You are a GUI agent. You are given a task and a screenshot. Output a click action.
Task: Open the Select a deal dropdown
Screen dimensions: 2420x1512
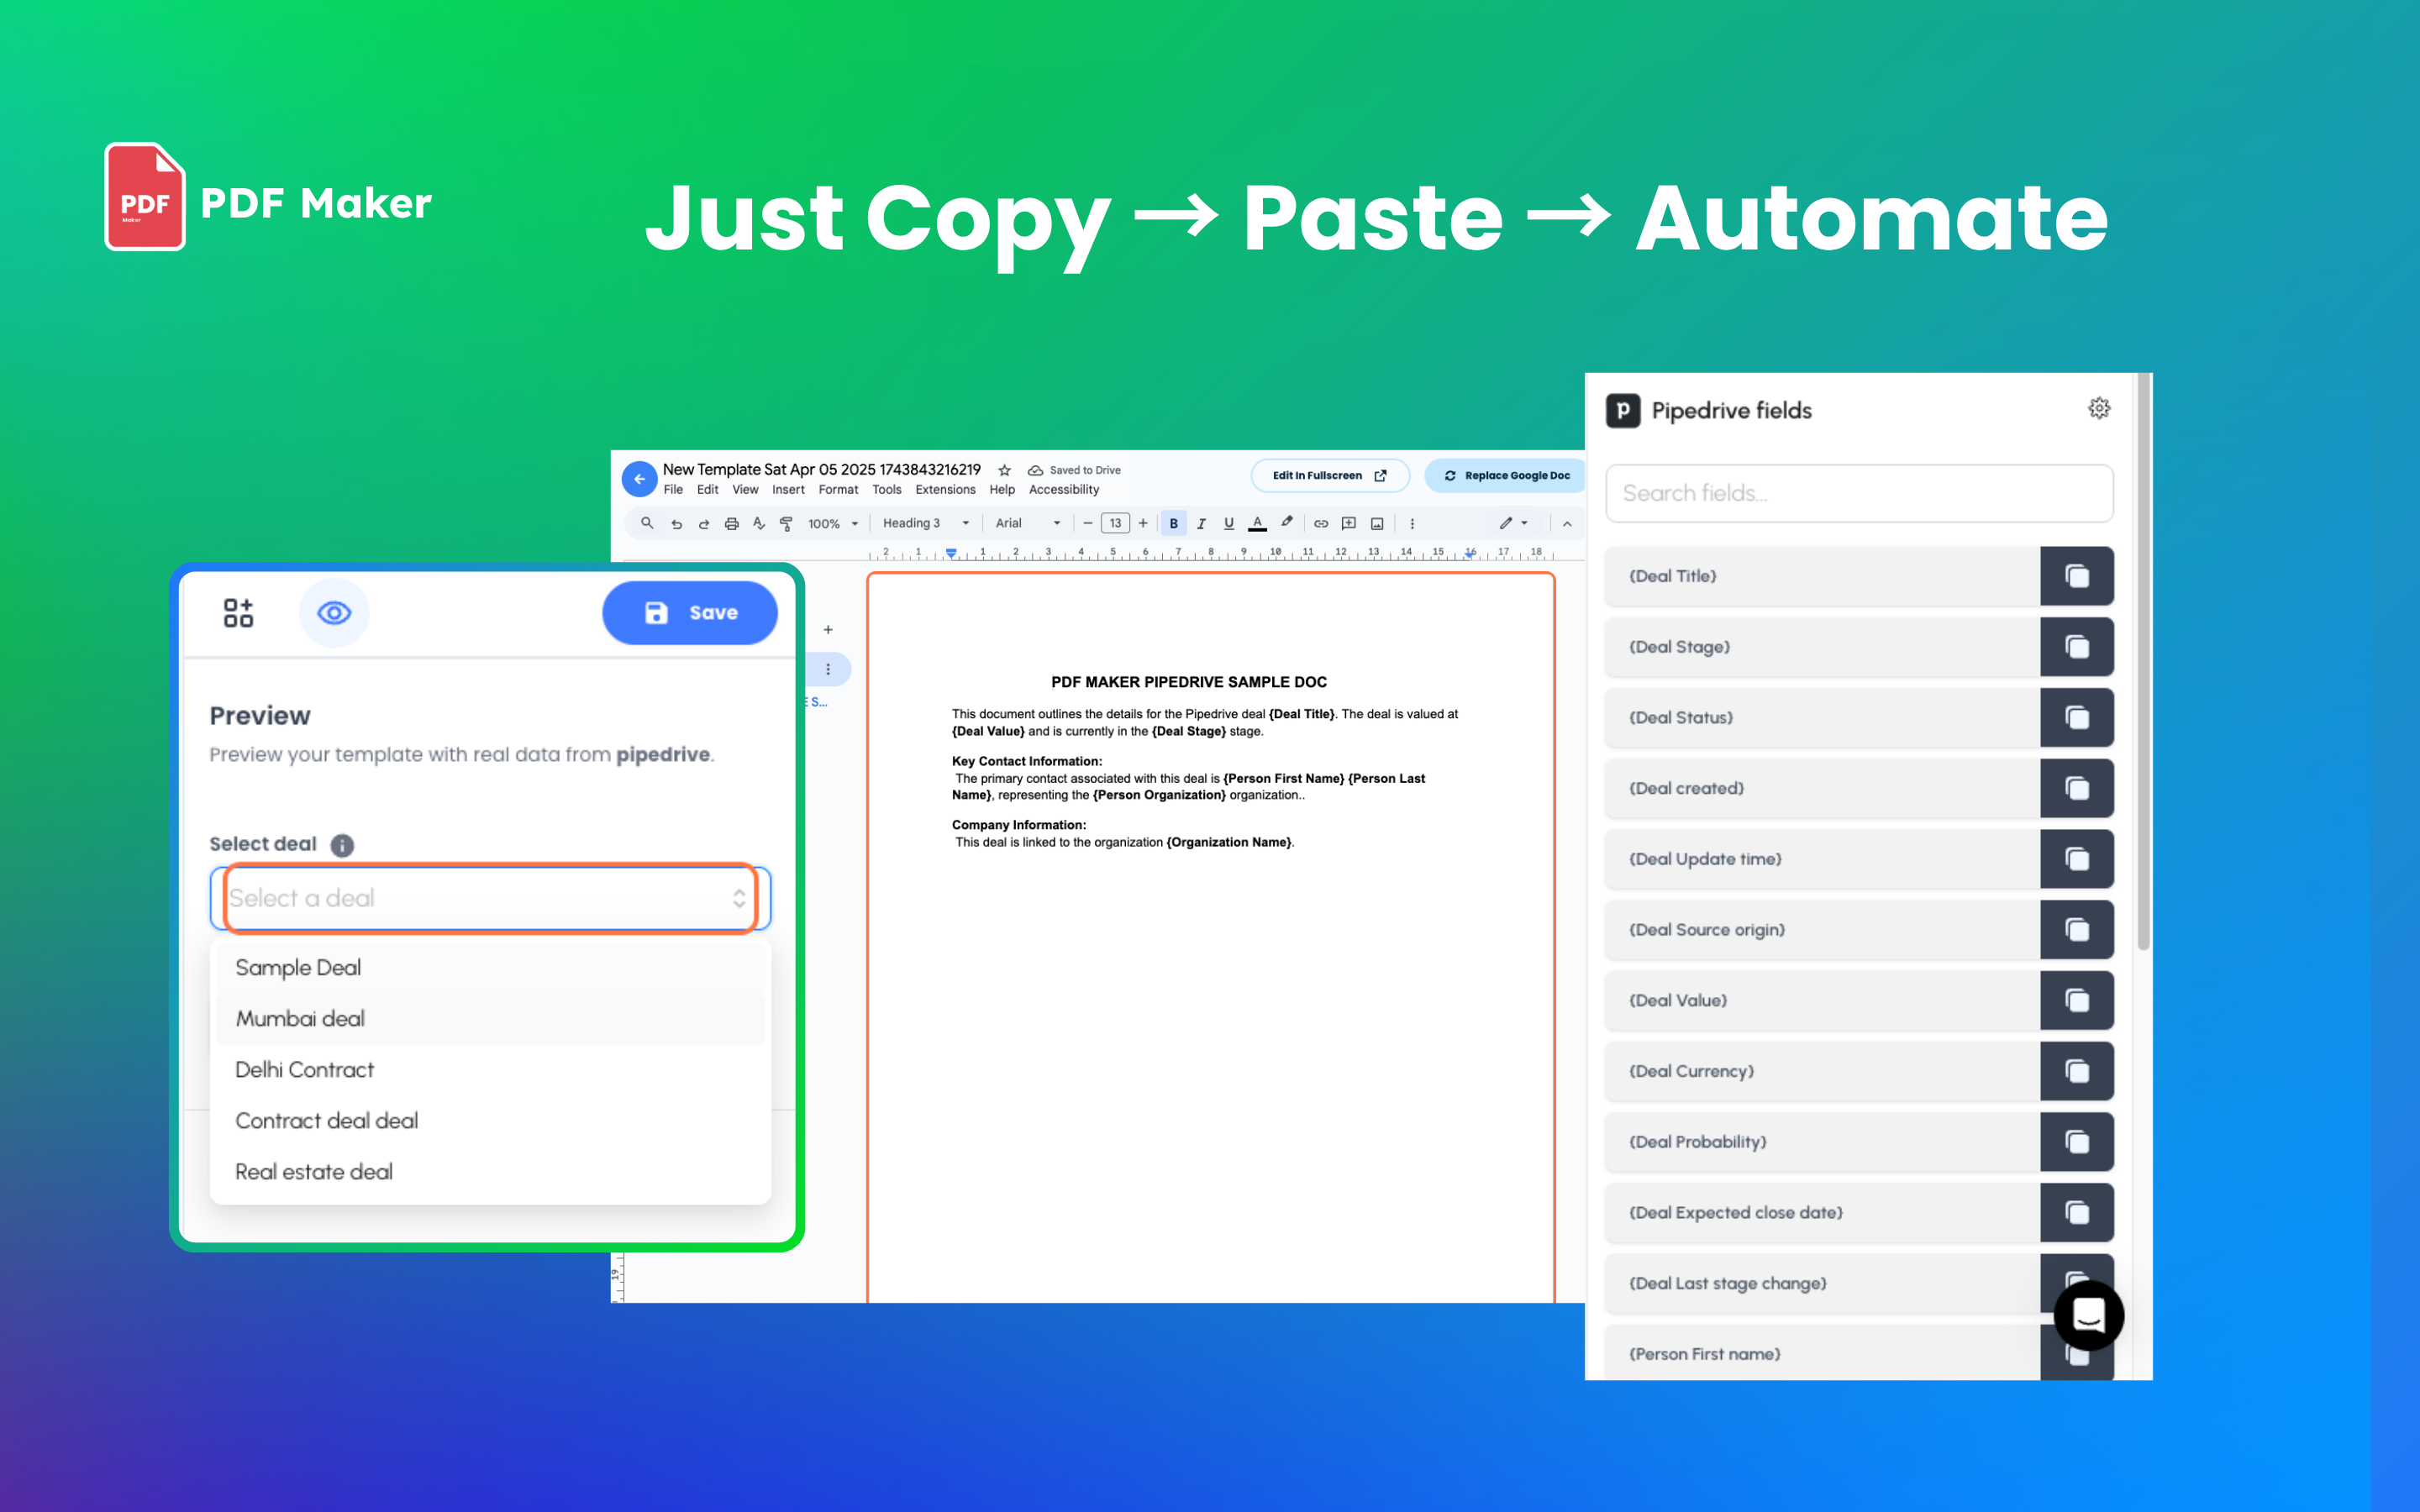[x=489, y=898]
